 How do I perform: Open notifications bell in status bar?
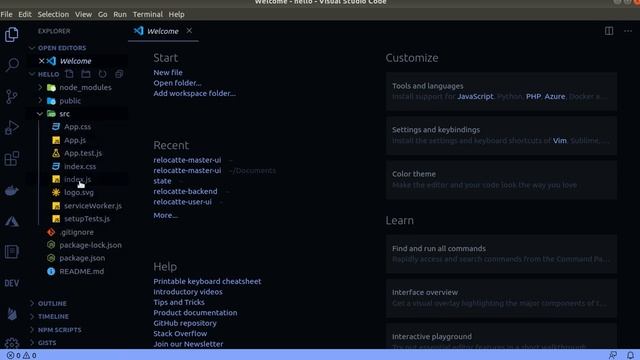click(630, 356)
